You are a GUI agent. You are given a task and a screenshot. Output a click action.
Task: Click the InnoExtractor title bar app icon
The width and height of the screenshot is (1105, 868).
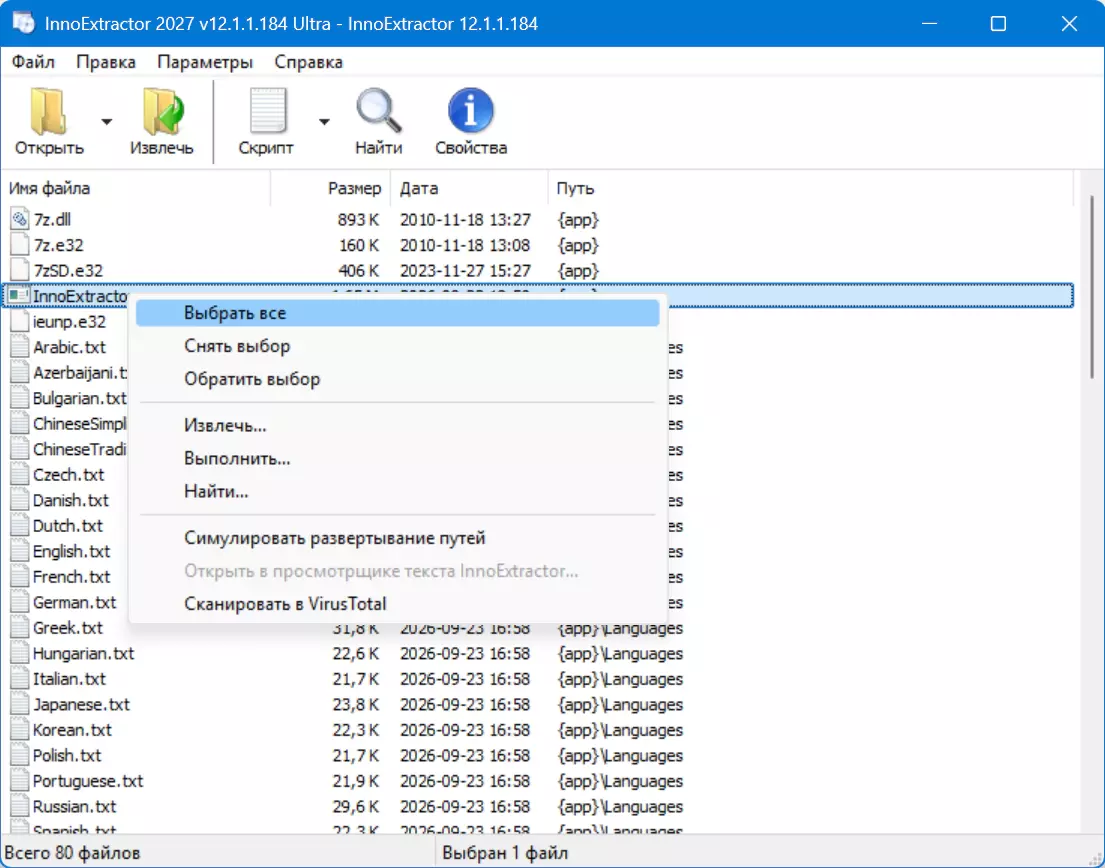(23, 23)
